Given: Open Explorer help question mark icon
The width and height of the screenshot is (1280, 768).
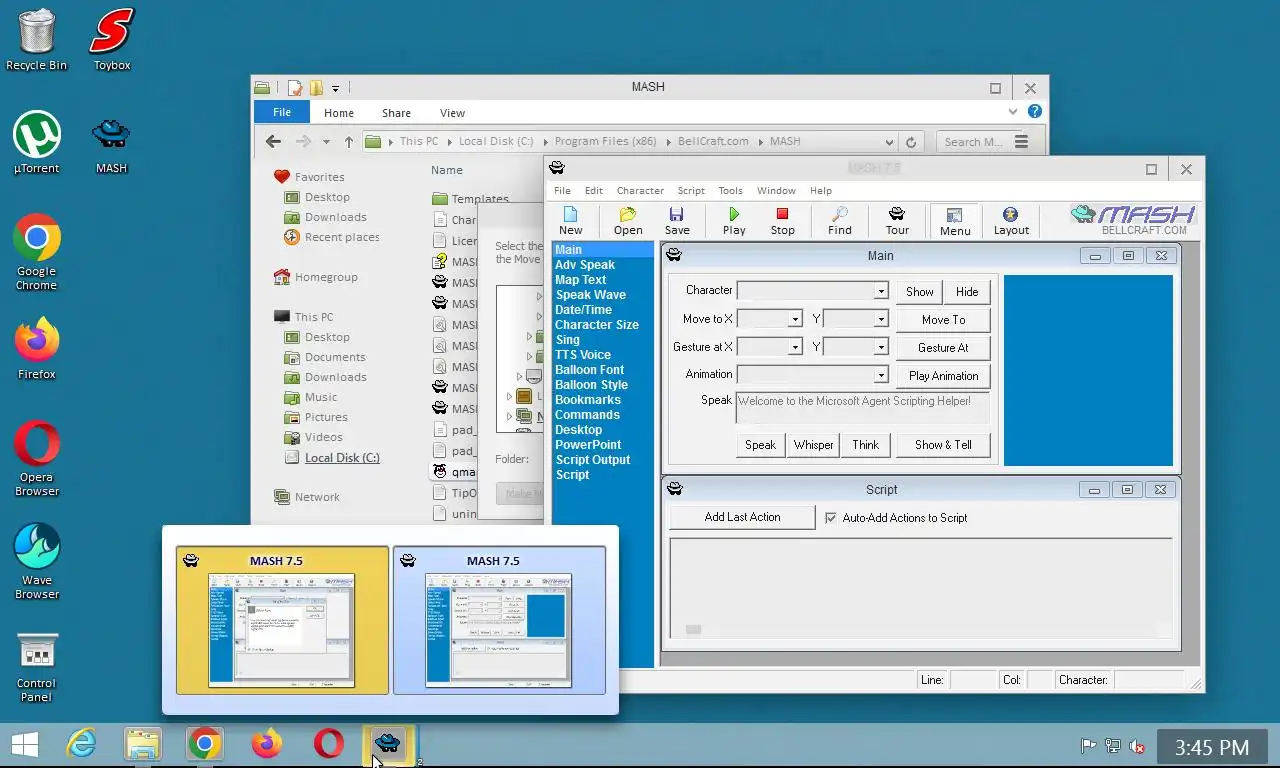Looking at the screenshot, I should pyautogui.click(x=1035, y=112).
